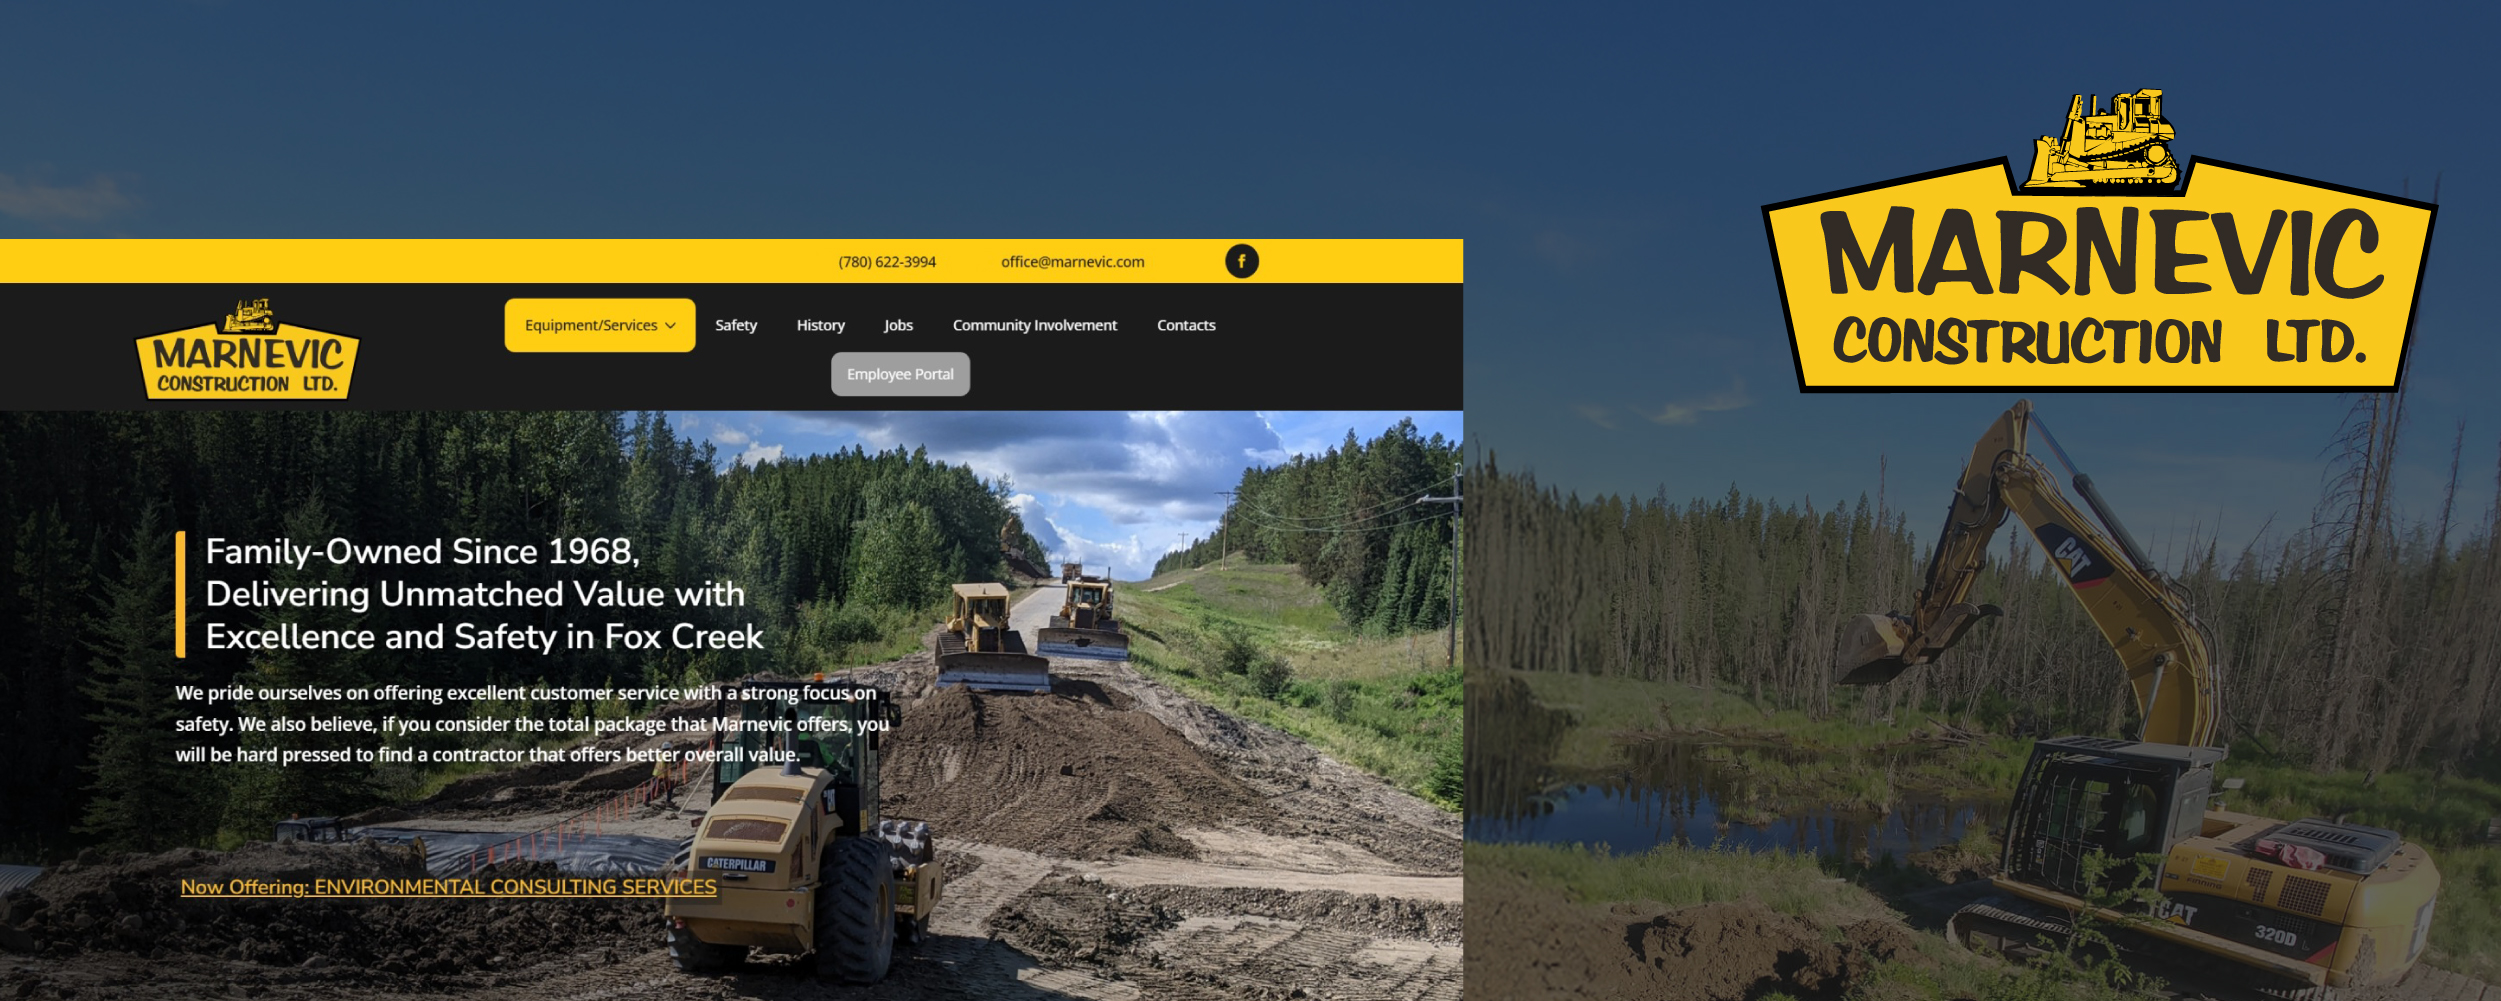
Task: Expand the Equipment/Services dropdown menu
Action: (599, 325)
